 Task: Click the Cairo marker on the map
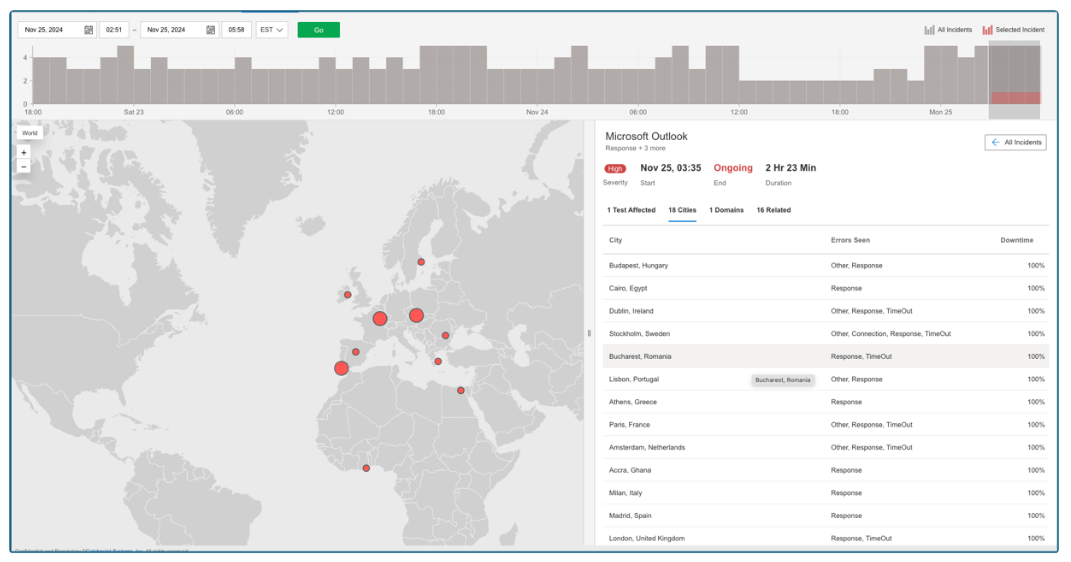[x=461, y=391]
